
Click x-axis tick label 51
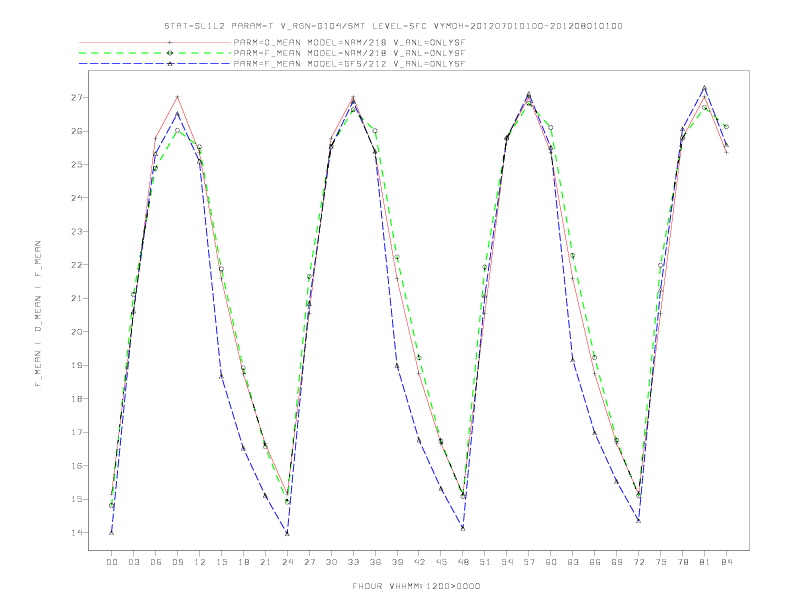[485, 562]
